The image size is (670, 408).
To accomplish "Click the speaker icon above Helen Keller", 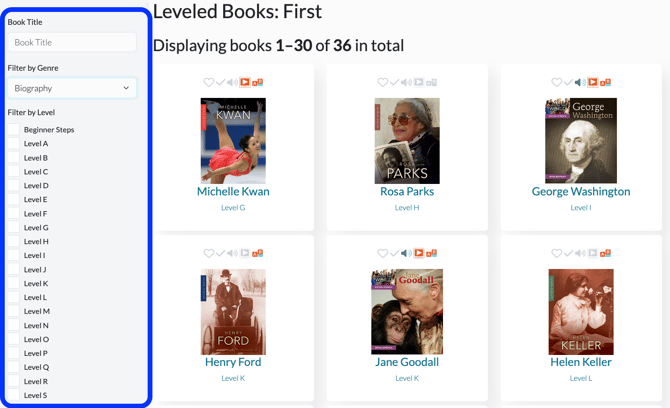I will point(580,254).
